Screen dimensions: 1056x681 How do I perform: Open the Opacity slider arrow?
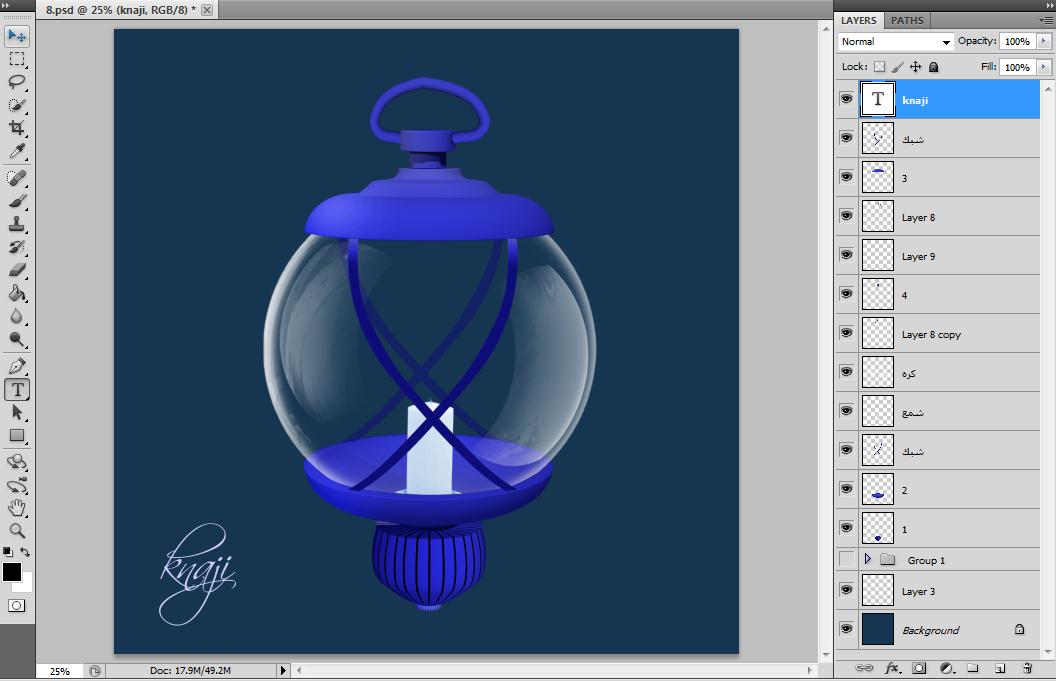click(1045, 42)
